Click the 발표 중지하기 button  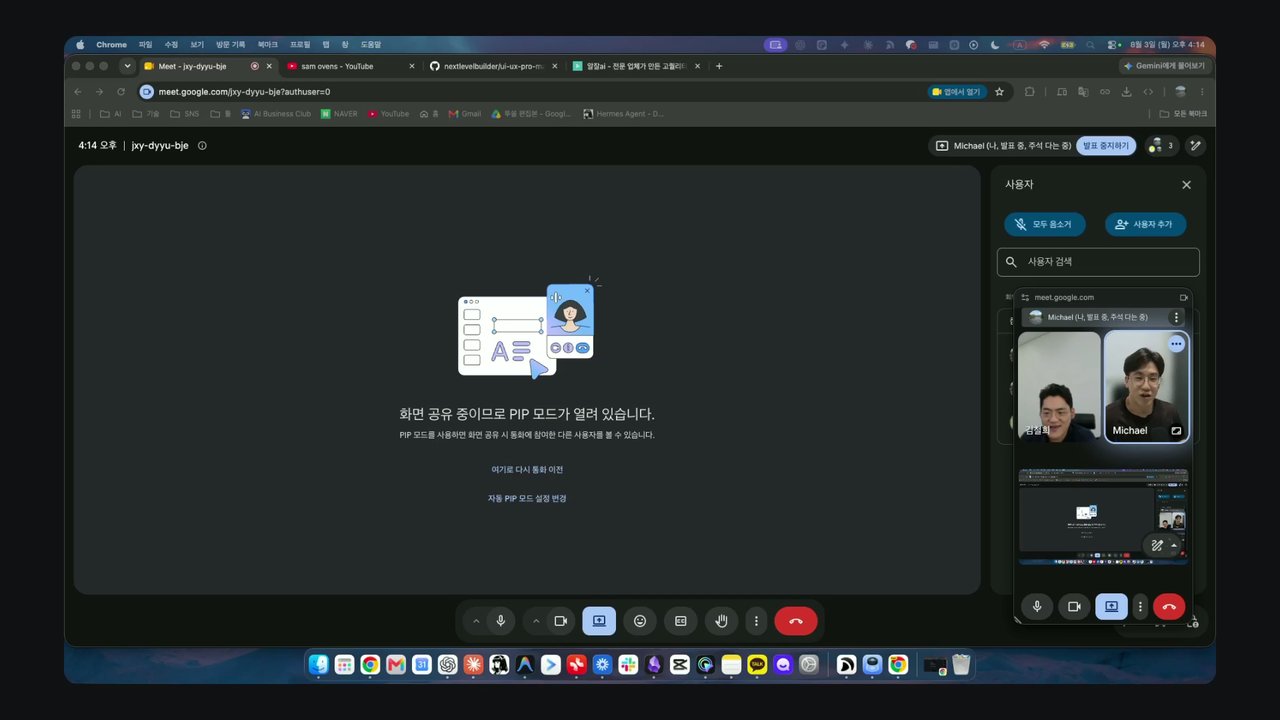(x=1105, y=146)
